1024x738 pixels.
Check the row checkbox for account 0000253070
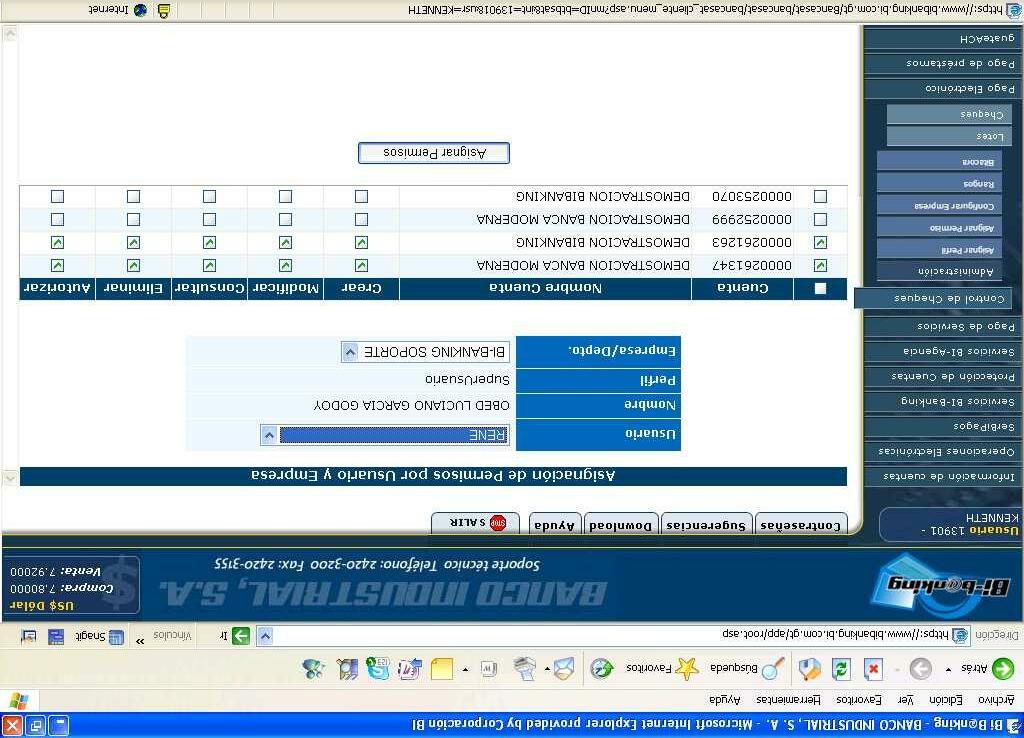(x=820, y=196)
